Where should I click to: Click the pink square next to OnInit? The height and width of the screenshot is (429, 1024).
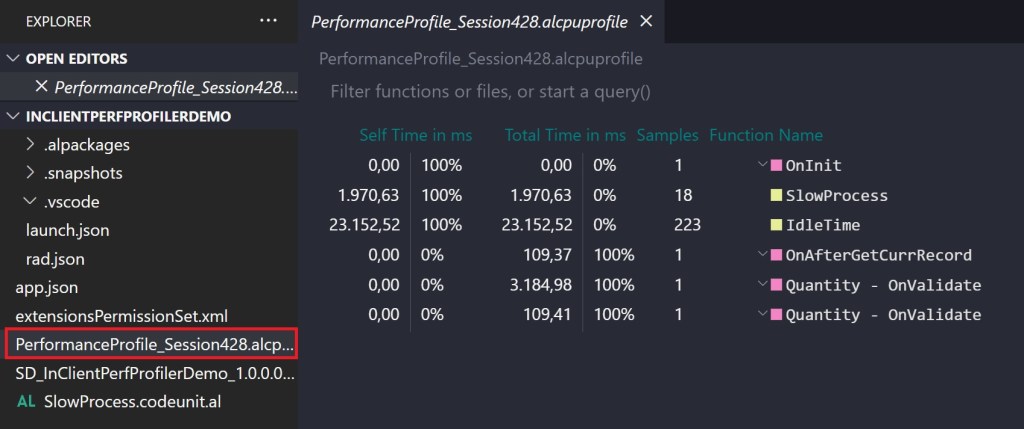point(774,165)
